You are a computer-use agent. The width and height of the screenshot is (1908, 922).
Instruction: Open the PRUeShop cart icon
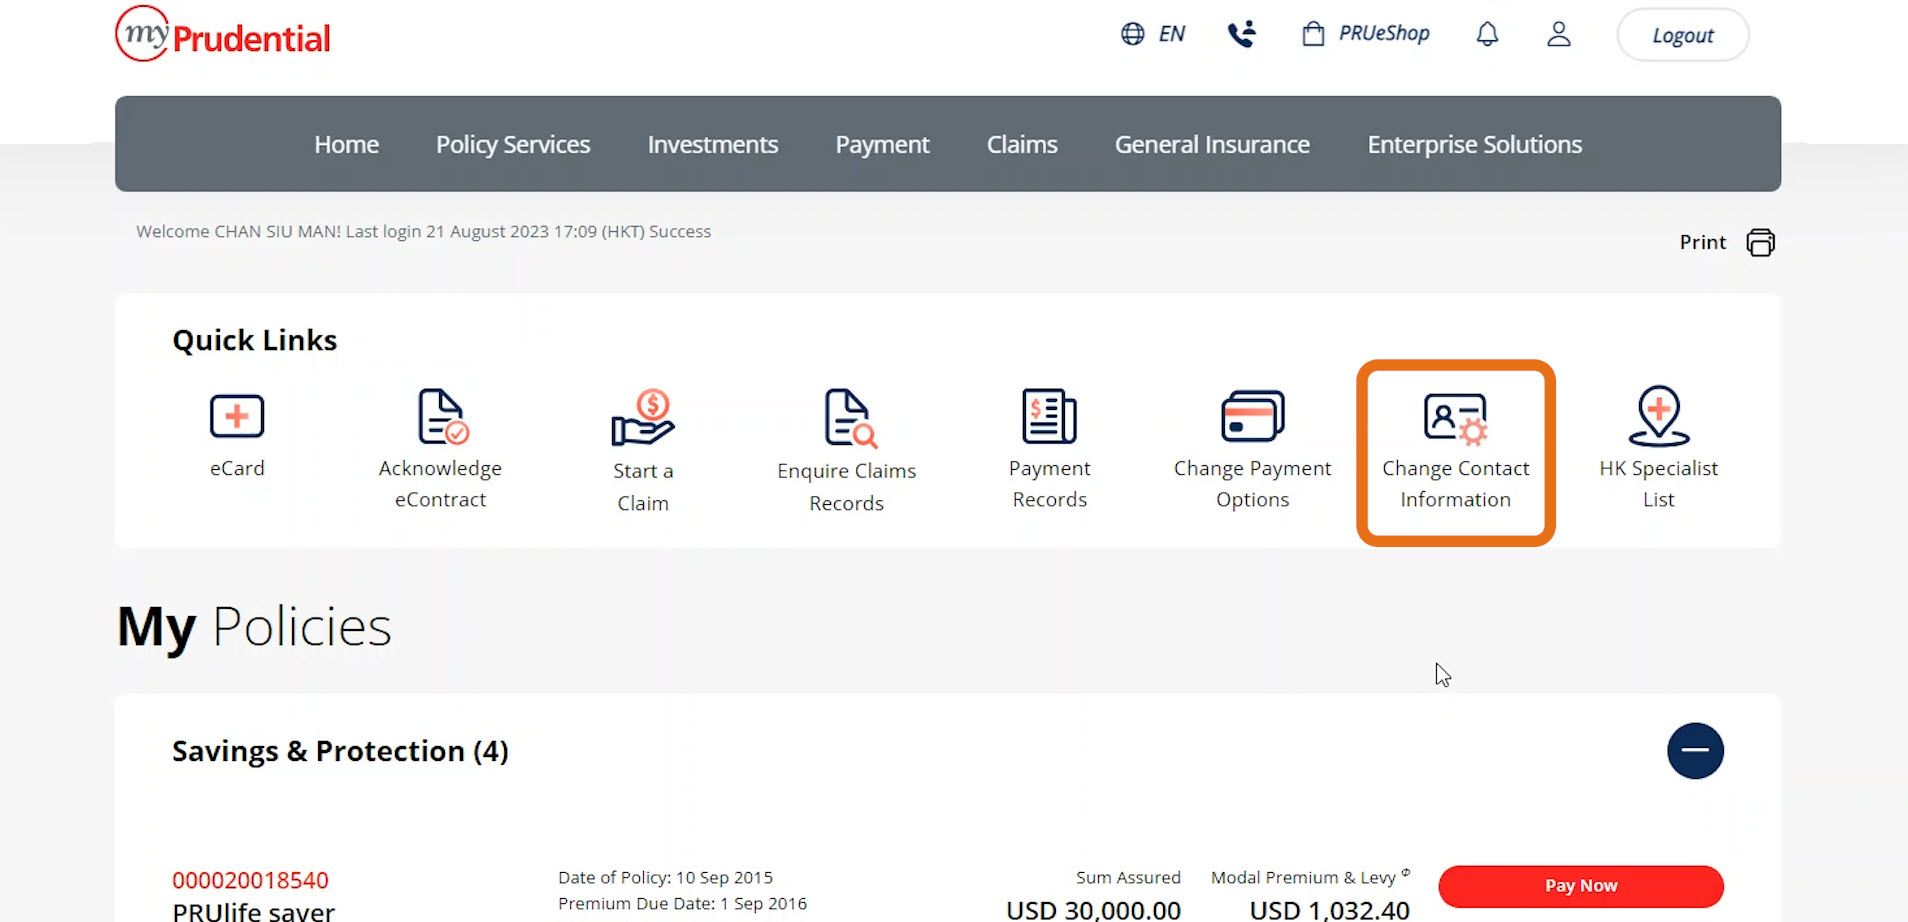pos(1312,33)
